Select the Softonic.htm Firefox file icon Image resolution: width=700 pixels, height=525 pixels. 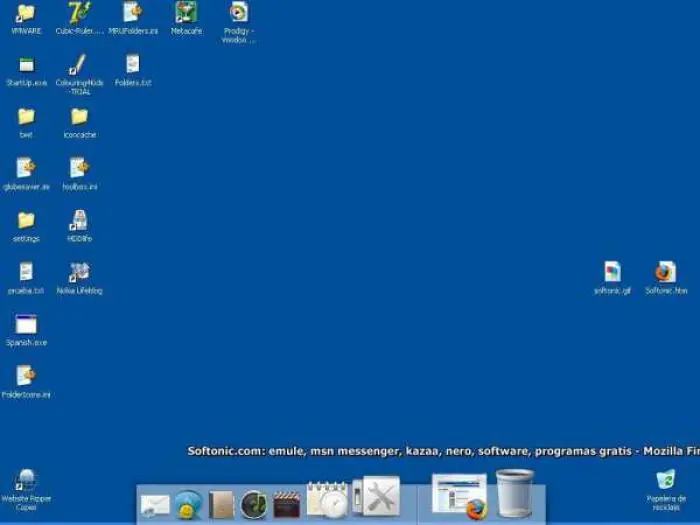[666, 278]
